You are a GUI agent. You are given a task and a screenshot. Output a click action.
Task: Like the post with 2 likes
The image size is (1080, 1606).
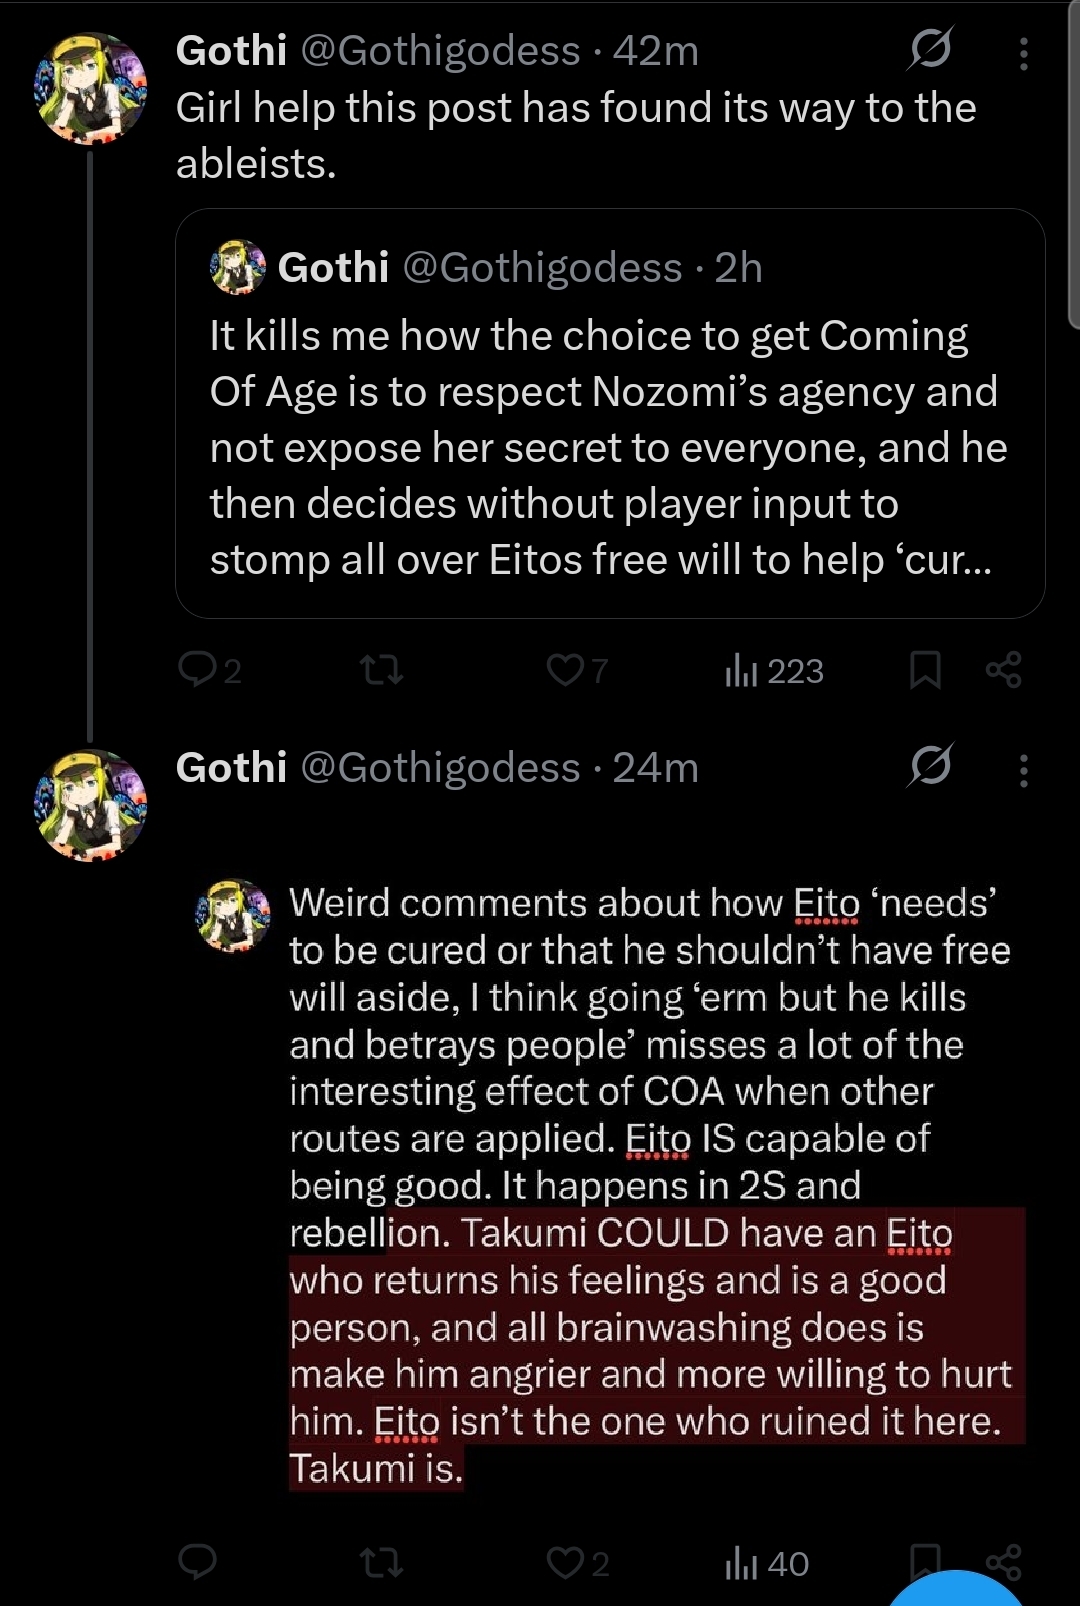pyautogui.click(x=565, y=1562)
